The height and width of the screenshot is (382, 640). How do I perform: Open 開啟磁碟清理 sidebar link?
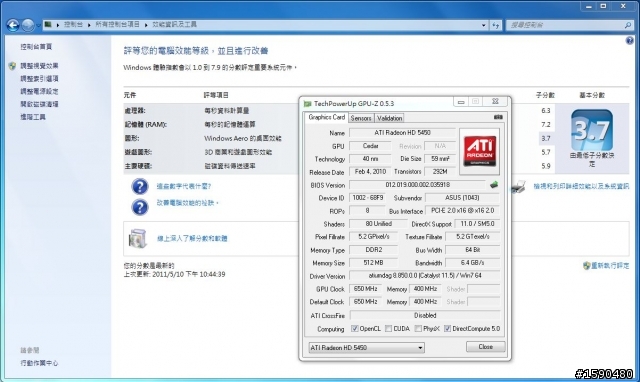tap(39, 104)
